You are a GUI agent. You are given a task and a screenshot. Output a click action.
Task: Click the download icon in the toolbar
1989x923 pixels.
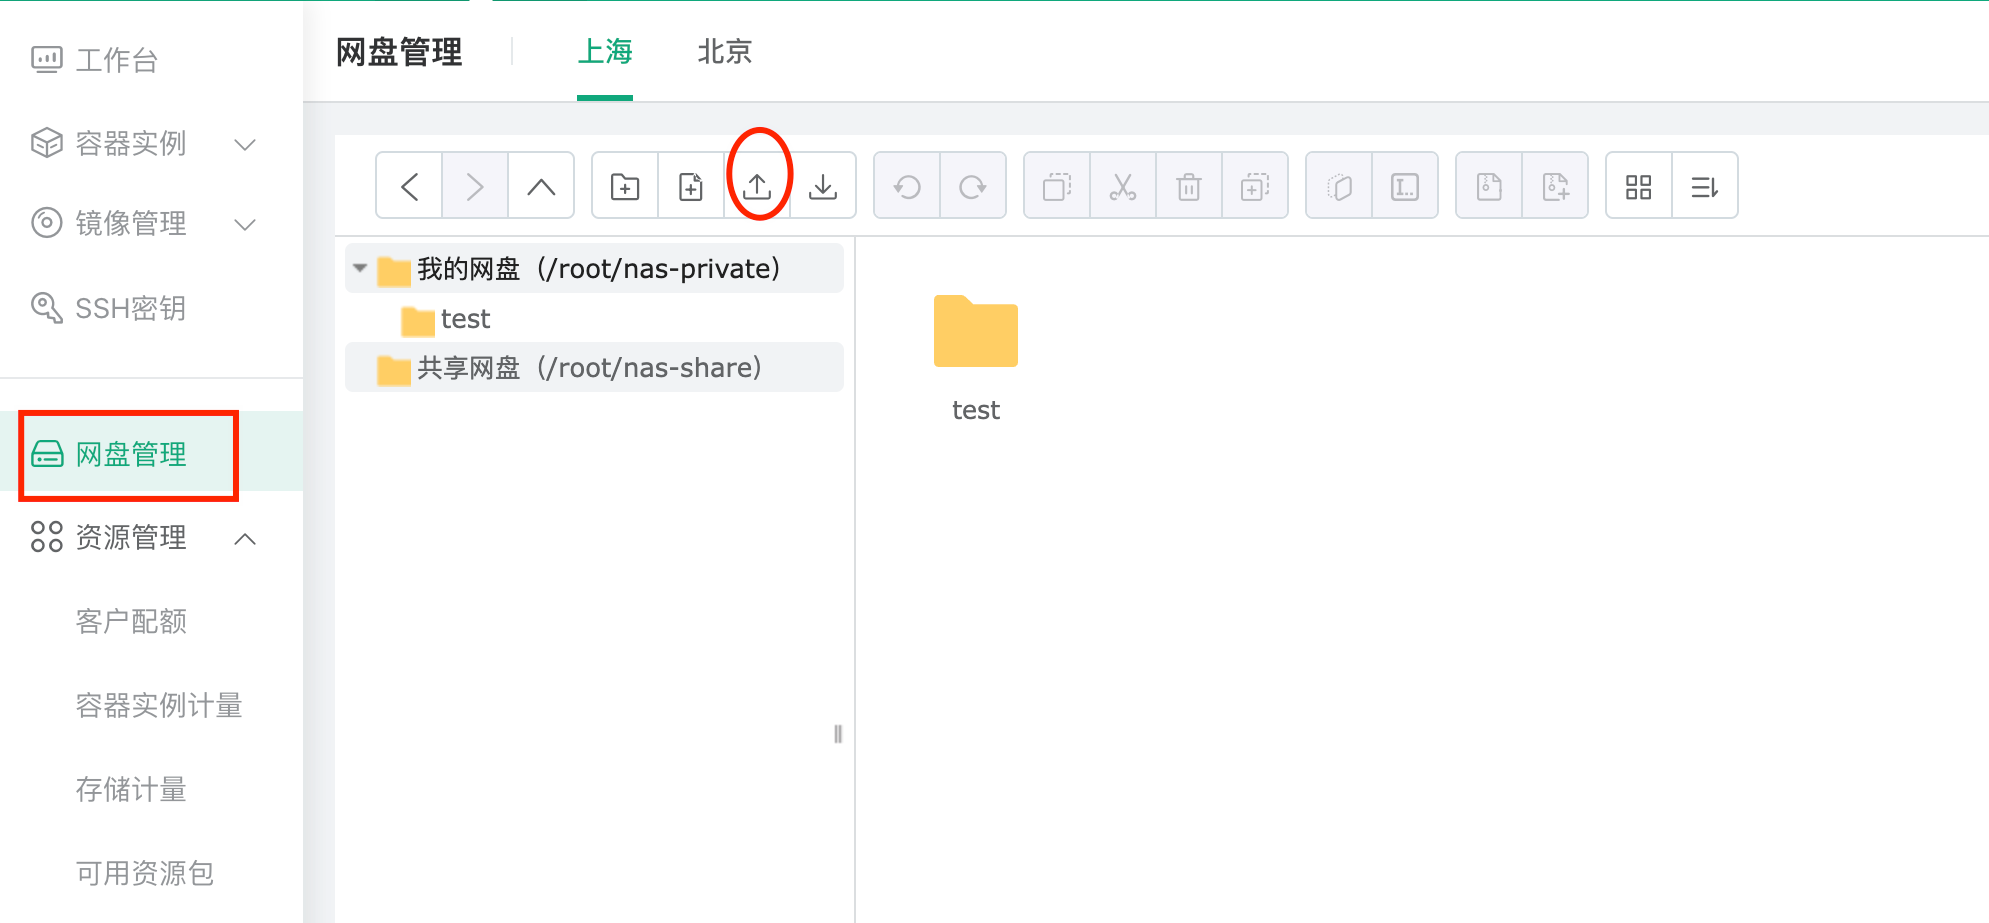pos(823,186)
